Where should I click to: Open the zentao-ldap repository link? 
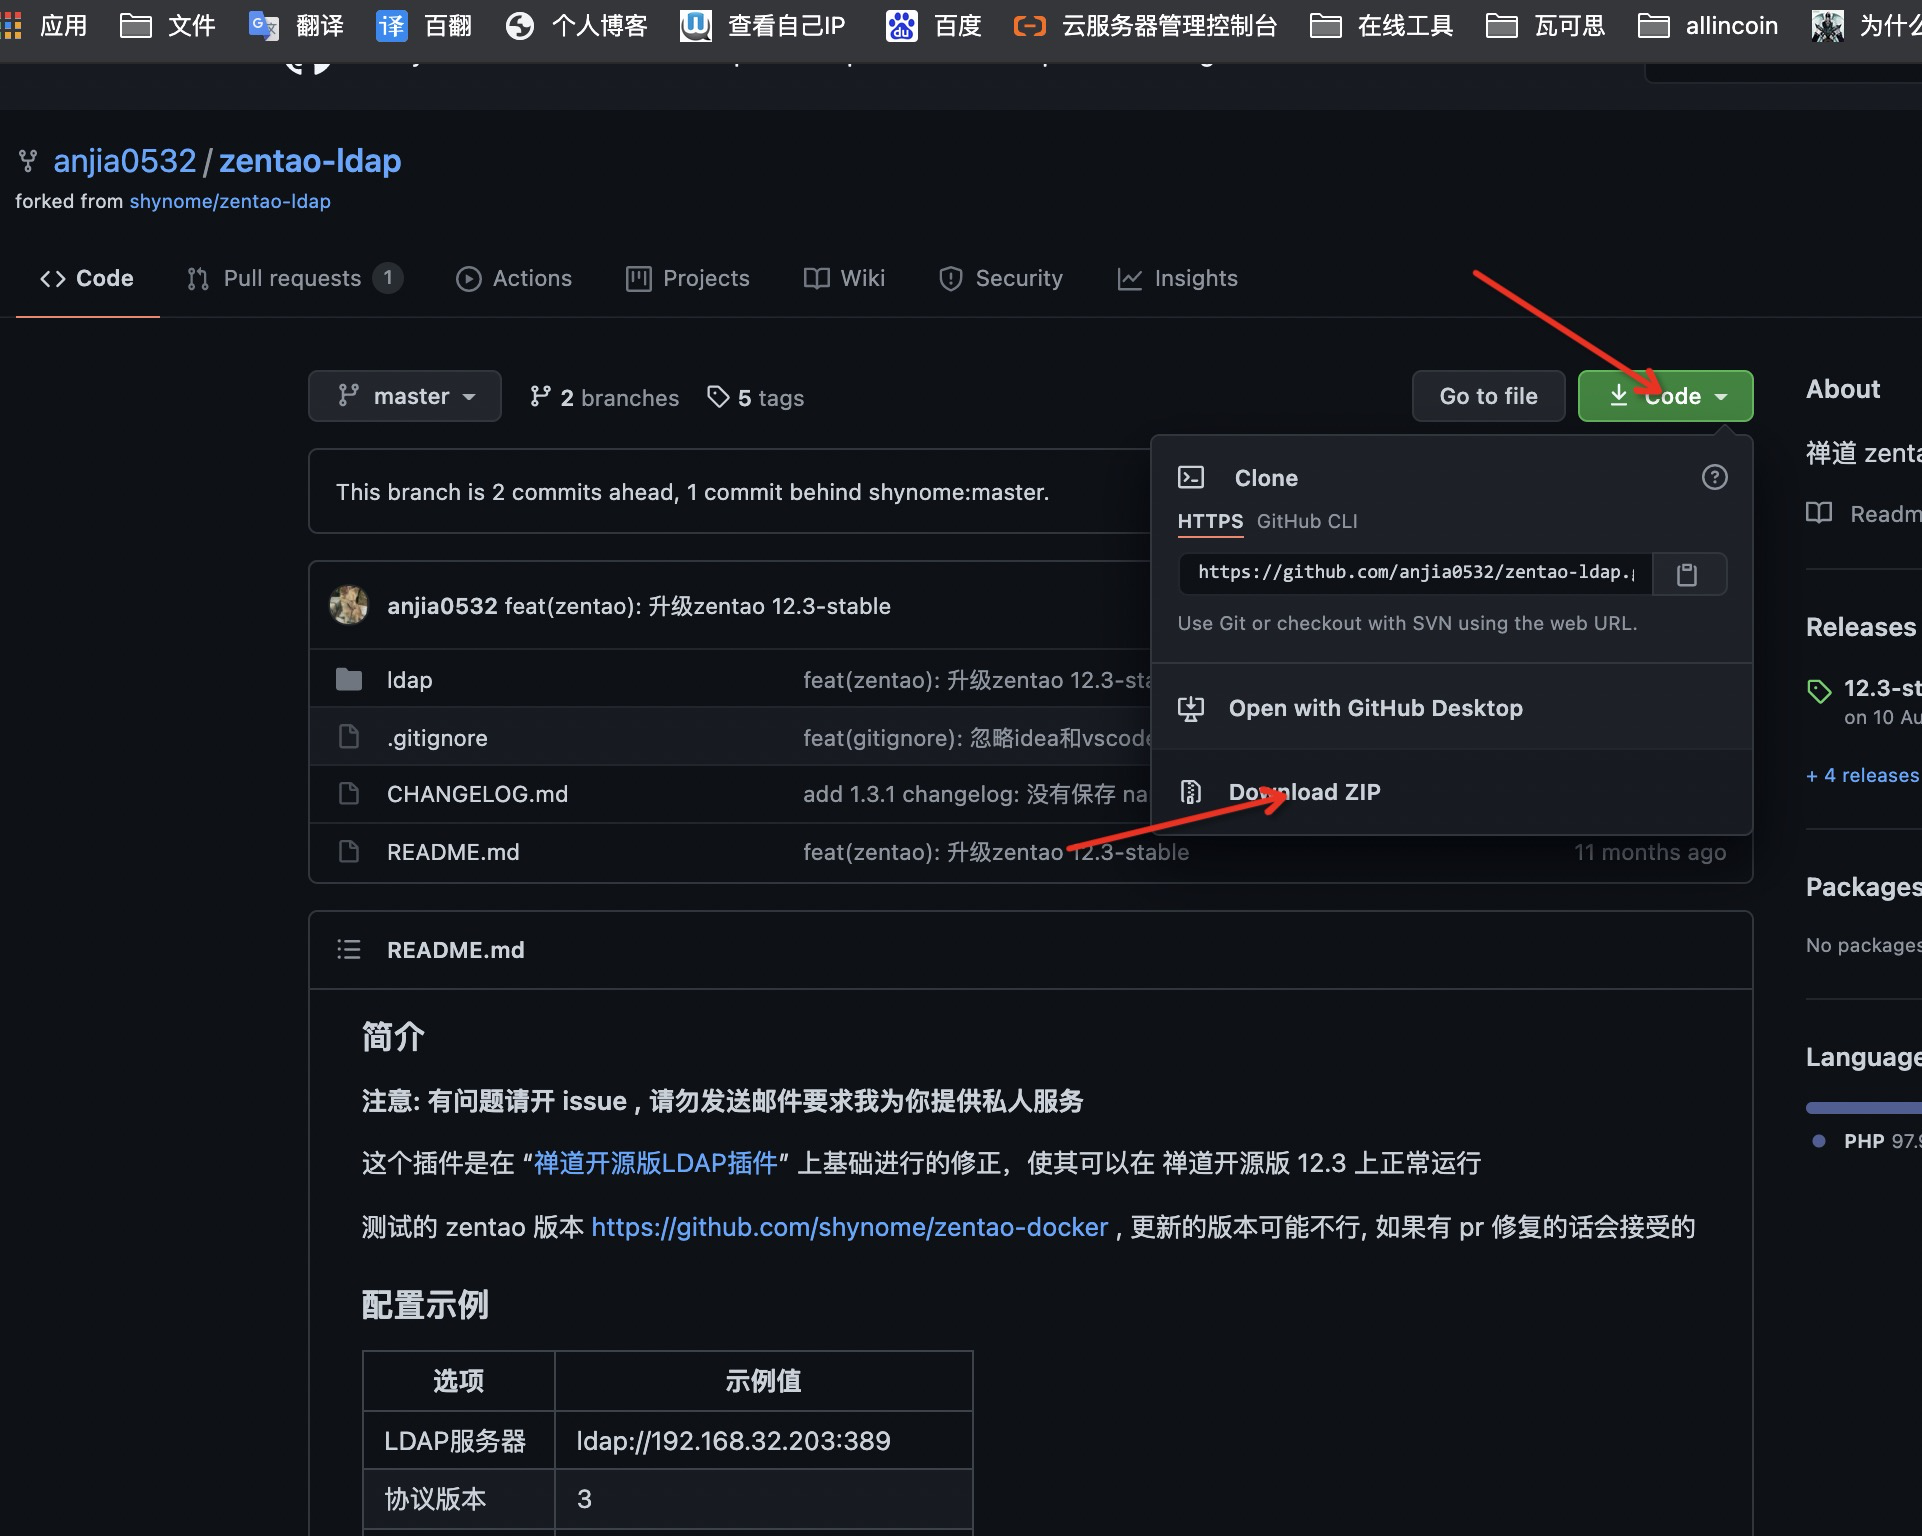(310, 161)
